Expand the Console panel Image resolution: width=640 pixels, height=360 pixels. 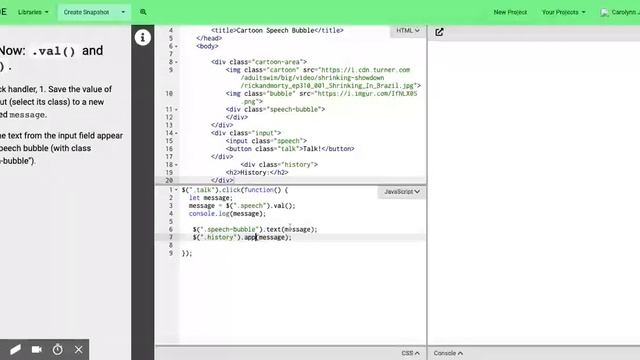(x=448, y=353)
